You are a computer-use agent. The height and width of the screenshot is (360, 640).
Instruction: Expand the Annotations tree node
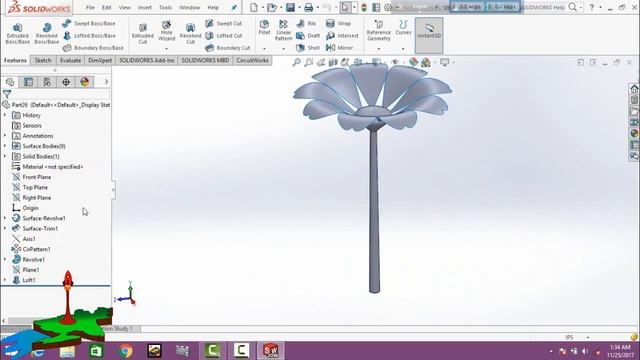tap(5, 136)
